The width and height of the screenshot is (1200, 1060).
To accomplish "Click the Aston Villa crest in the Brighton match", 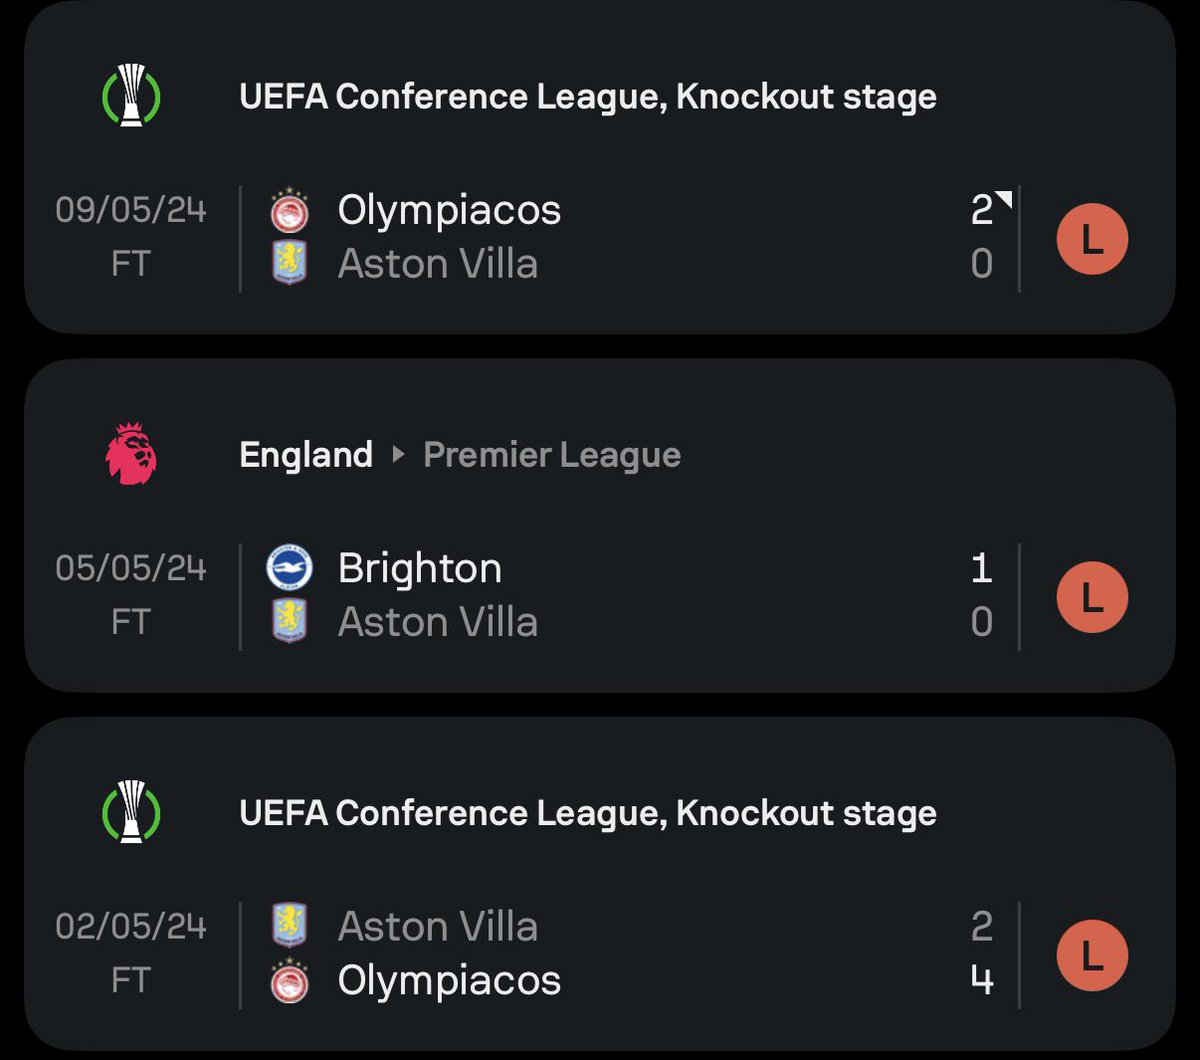I will pyautogui.click(x=290, y=621).
